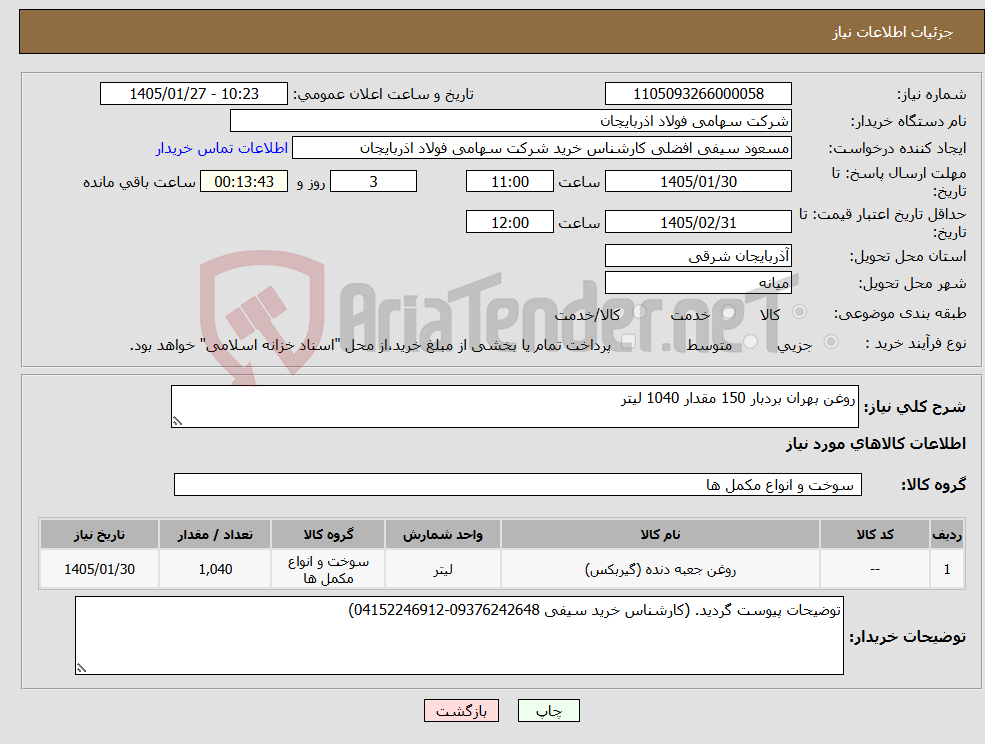Click the گروه کالا table column header
This screenshot has height=744, width=985.
tap(328, 534)
